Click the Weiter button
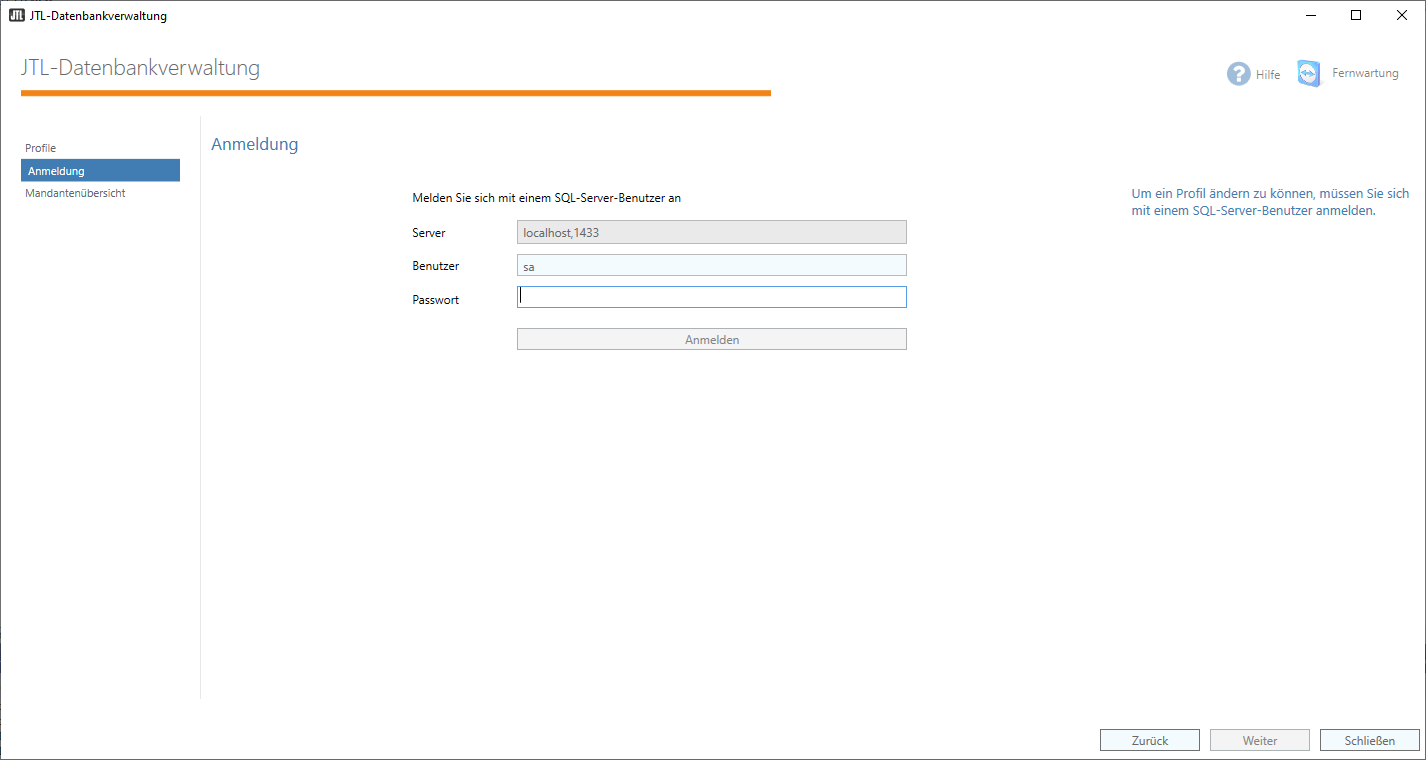 point(1260,741)
